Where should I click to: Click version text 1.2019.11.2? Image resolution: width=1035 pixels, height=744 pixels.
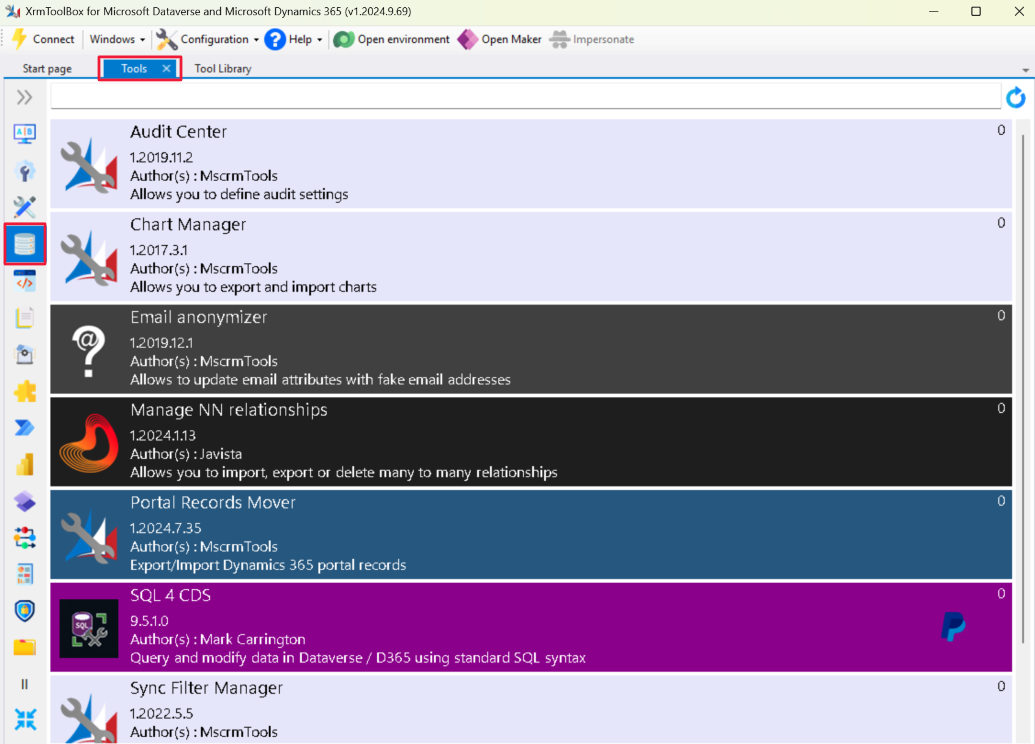point(161,158)
